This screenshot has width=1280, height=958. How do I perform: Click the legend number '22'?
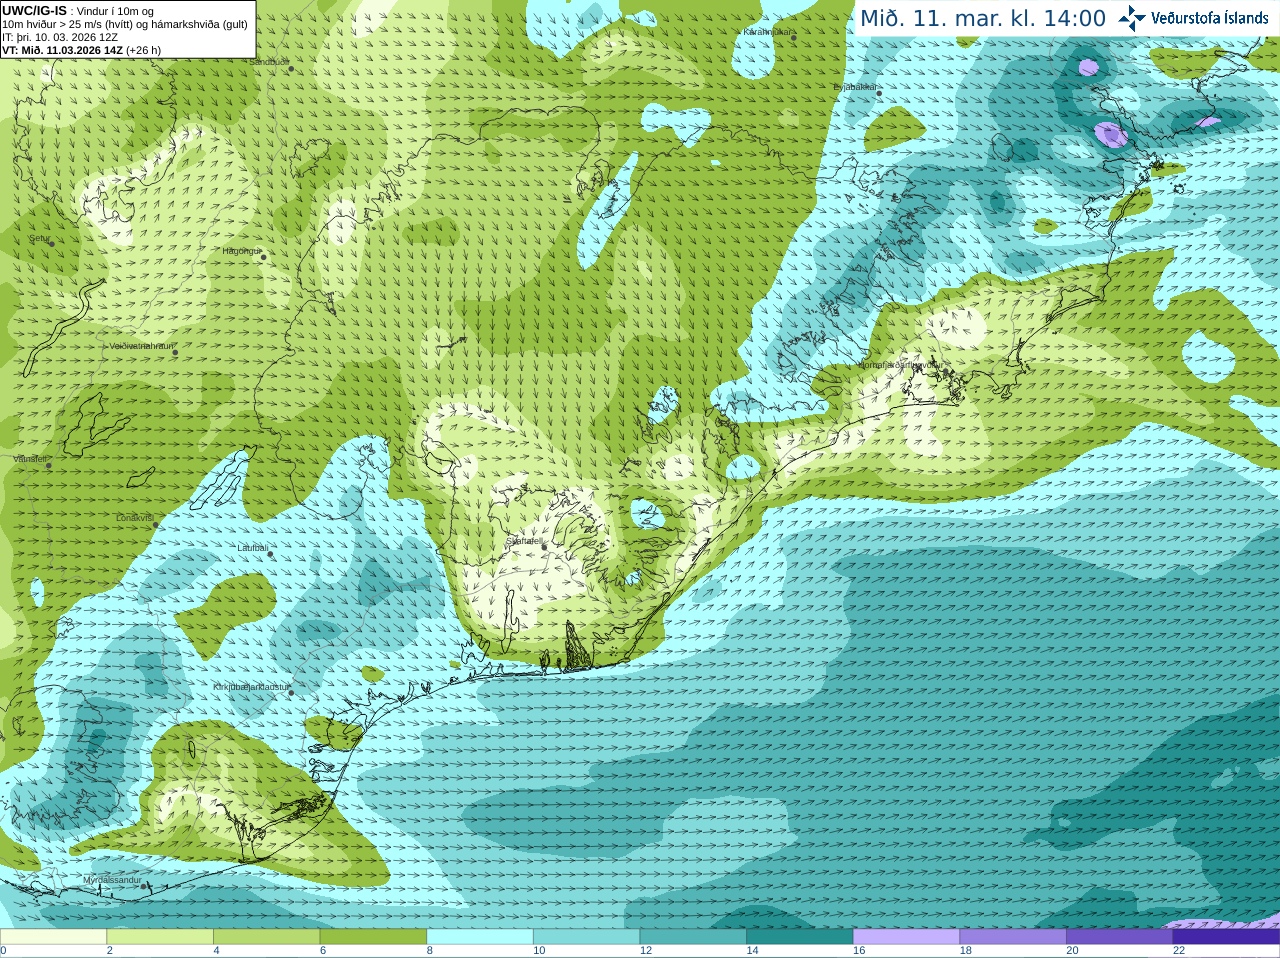coord(1179,951)
